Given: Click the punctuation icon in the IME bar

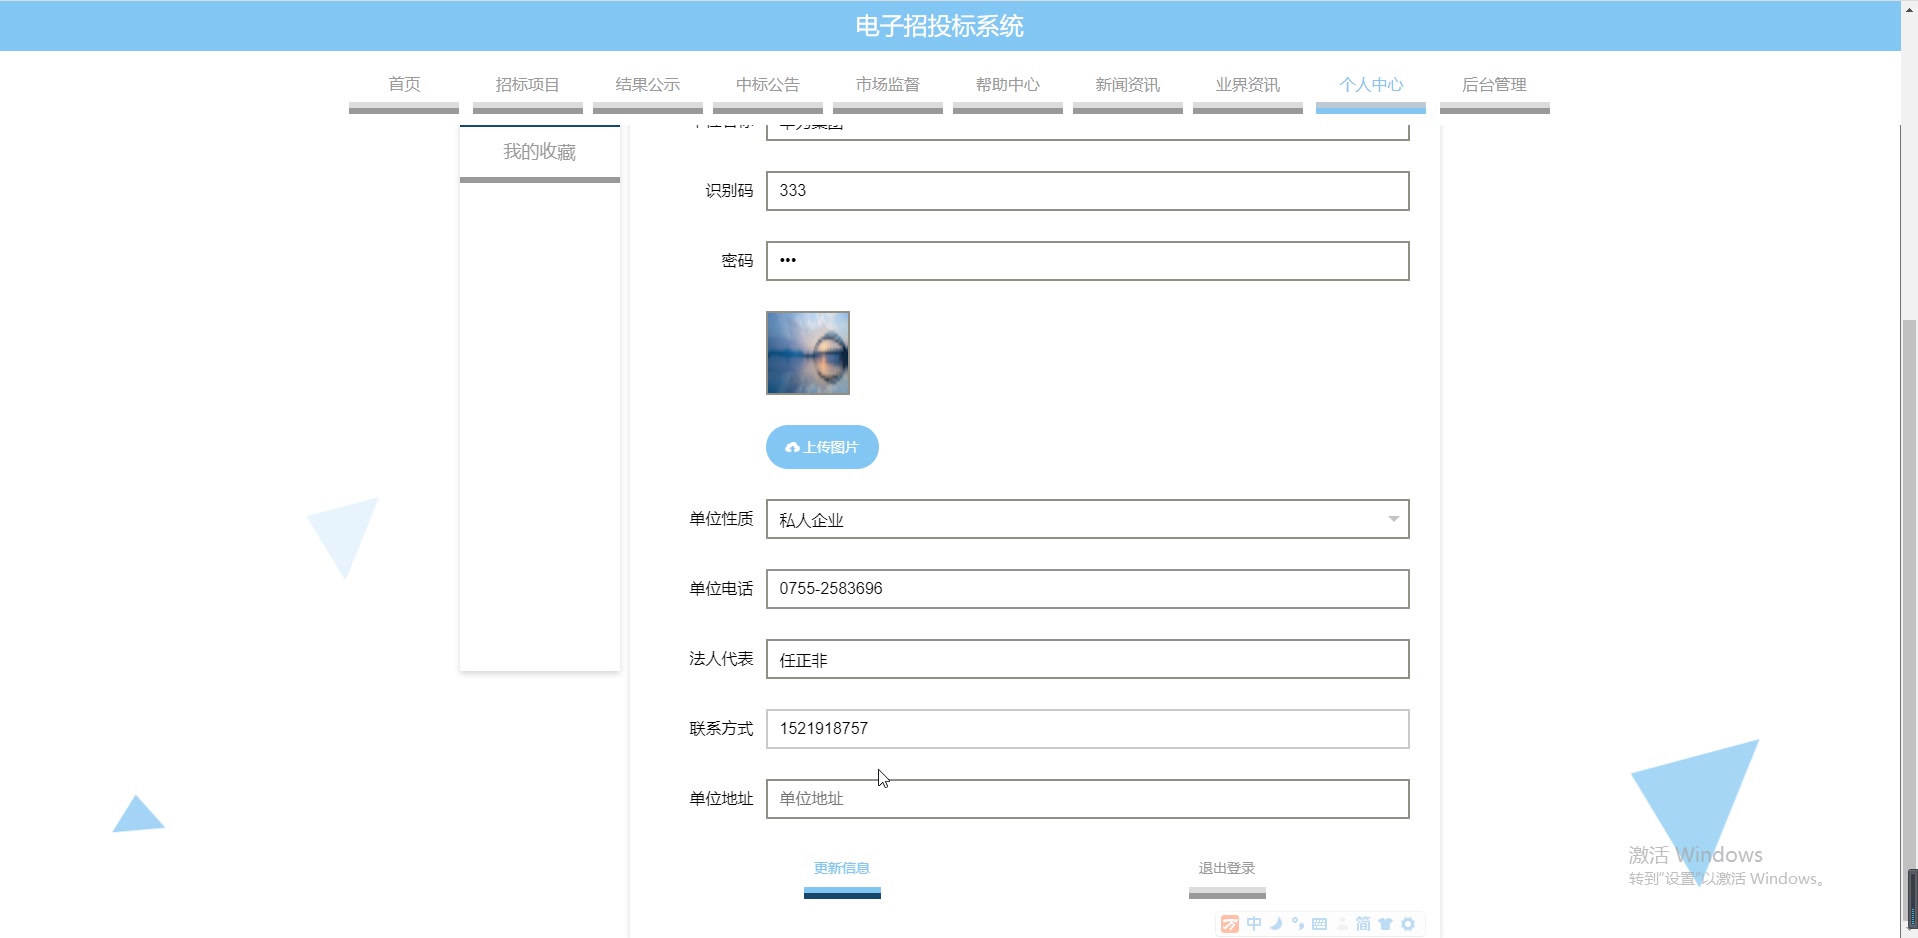Looking at the screenshot, I should tap(1296, 923).
